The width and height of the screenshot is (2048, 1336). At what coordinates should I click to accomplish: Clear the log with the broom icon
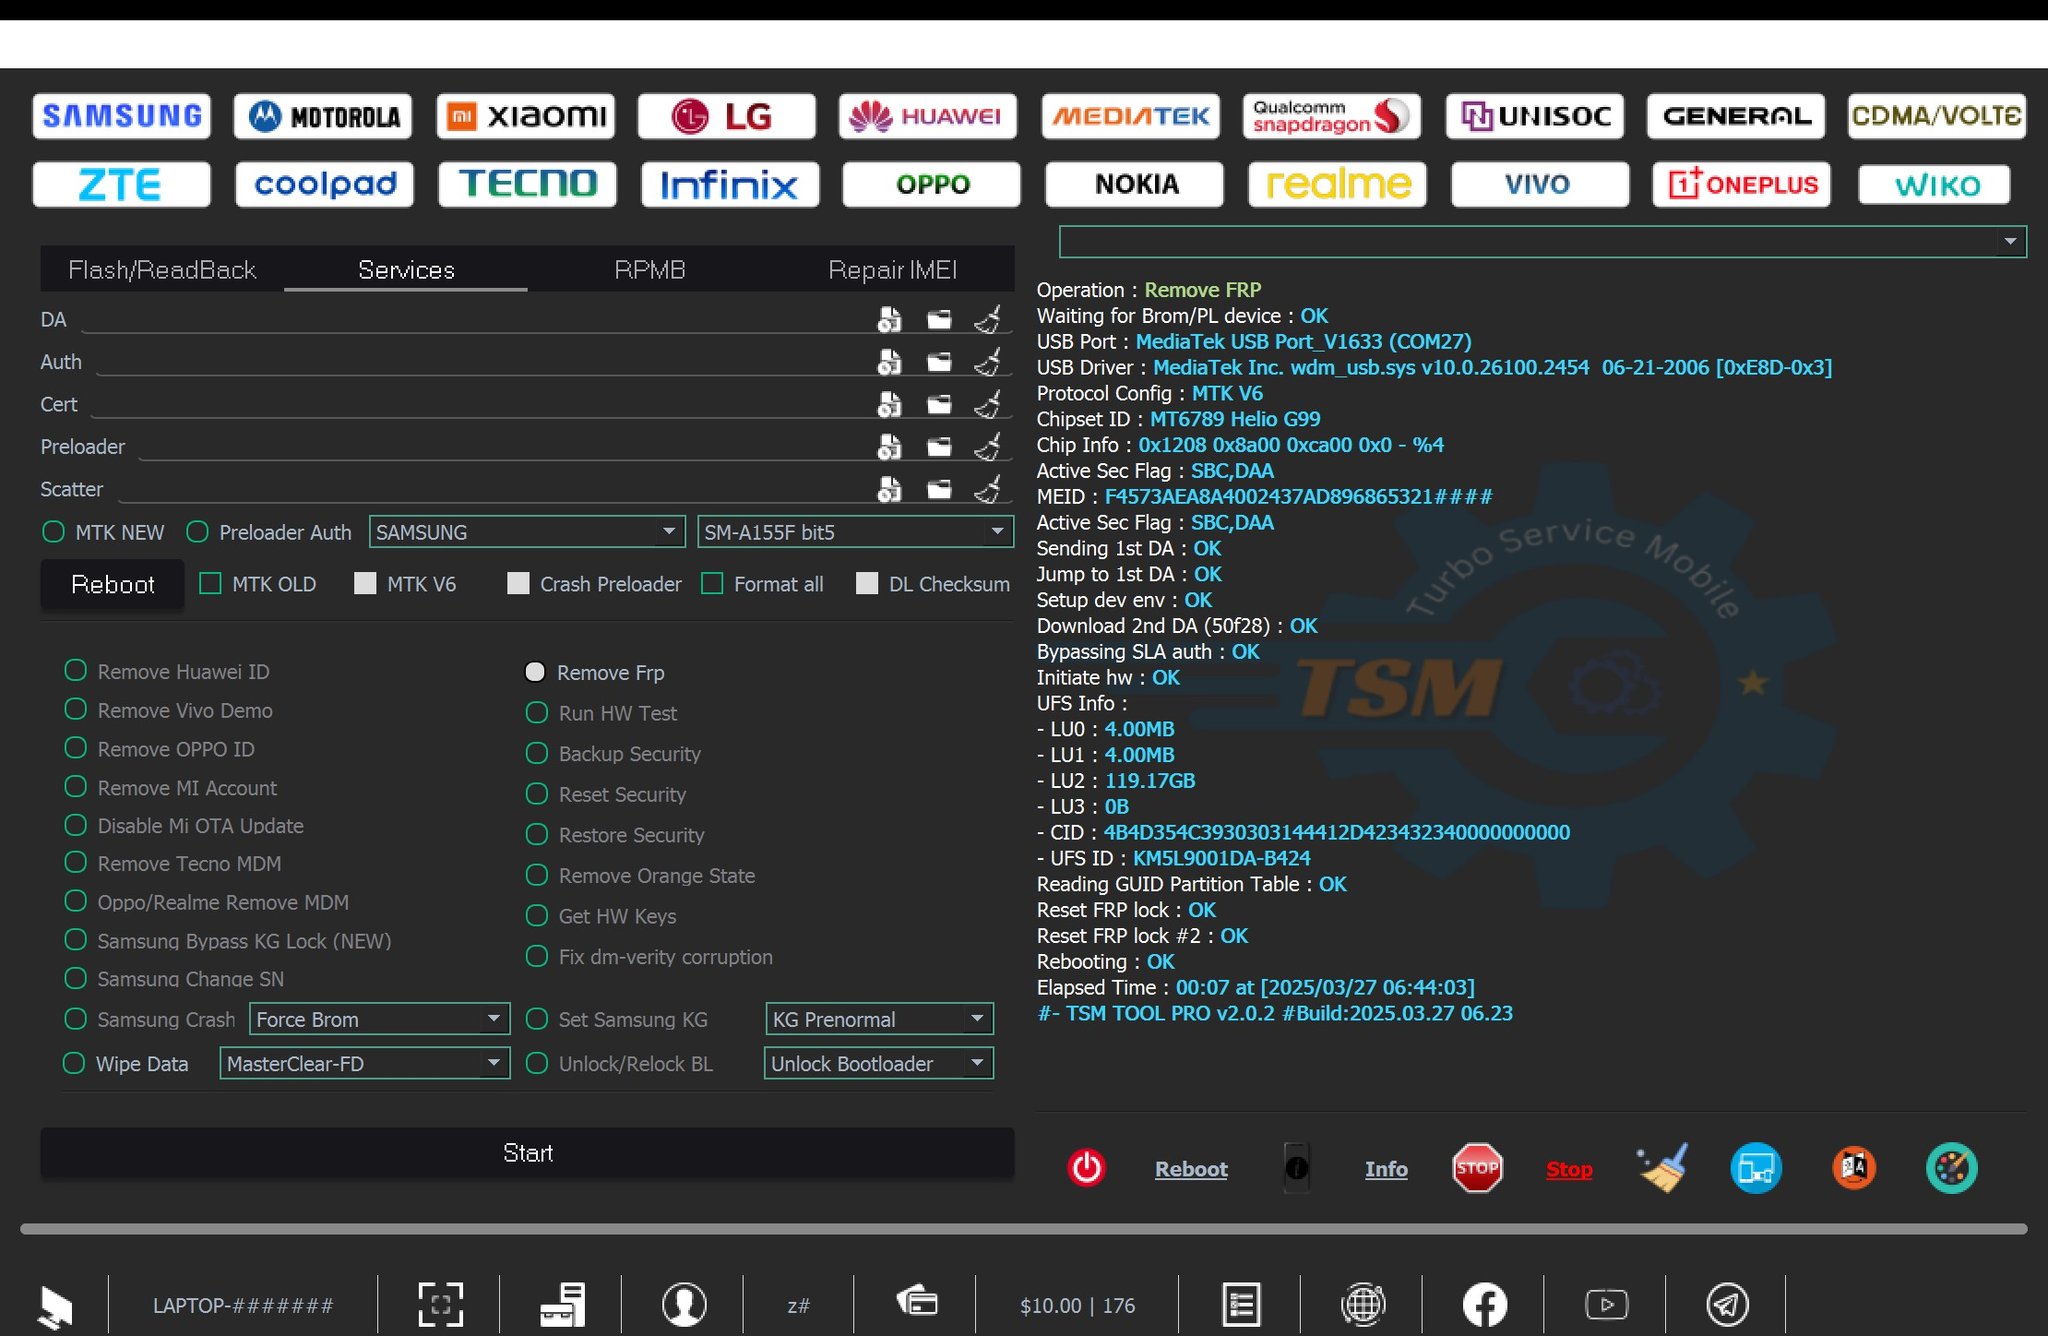(x=1662, y=1168)
